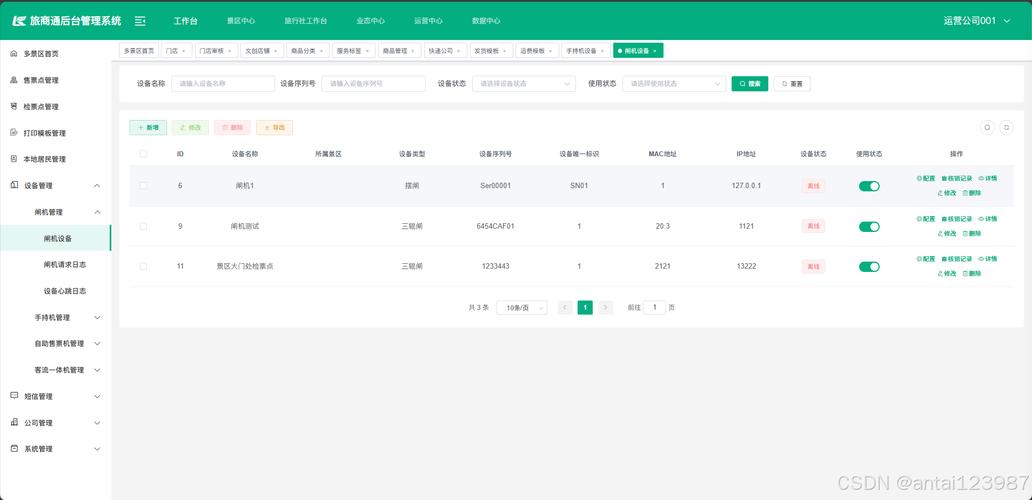Click the 多景区首页 home icon in sidebar

pyautogui.click(x=14, y=54)
